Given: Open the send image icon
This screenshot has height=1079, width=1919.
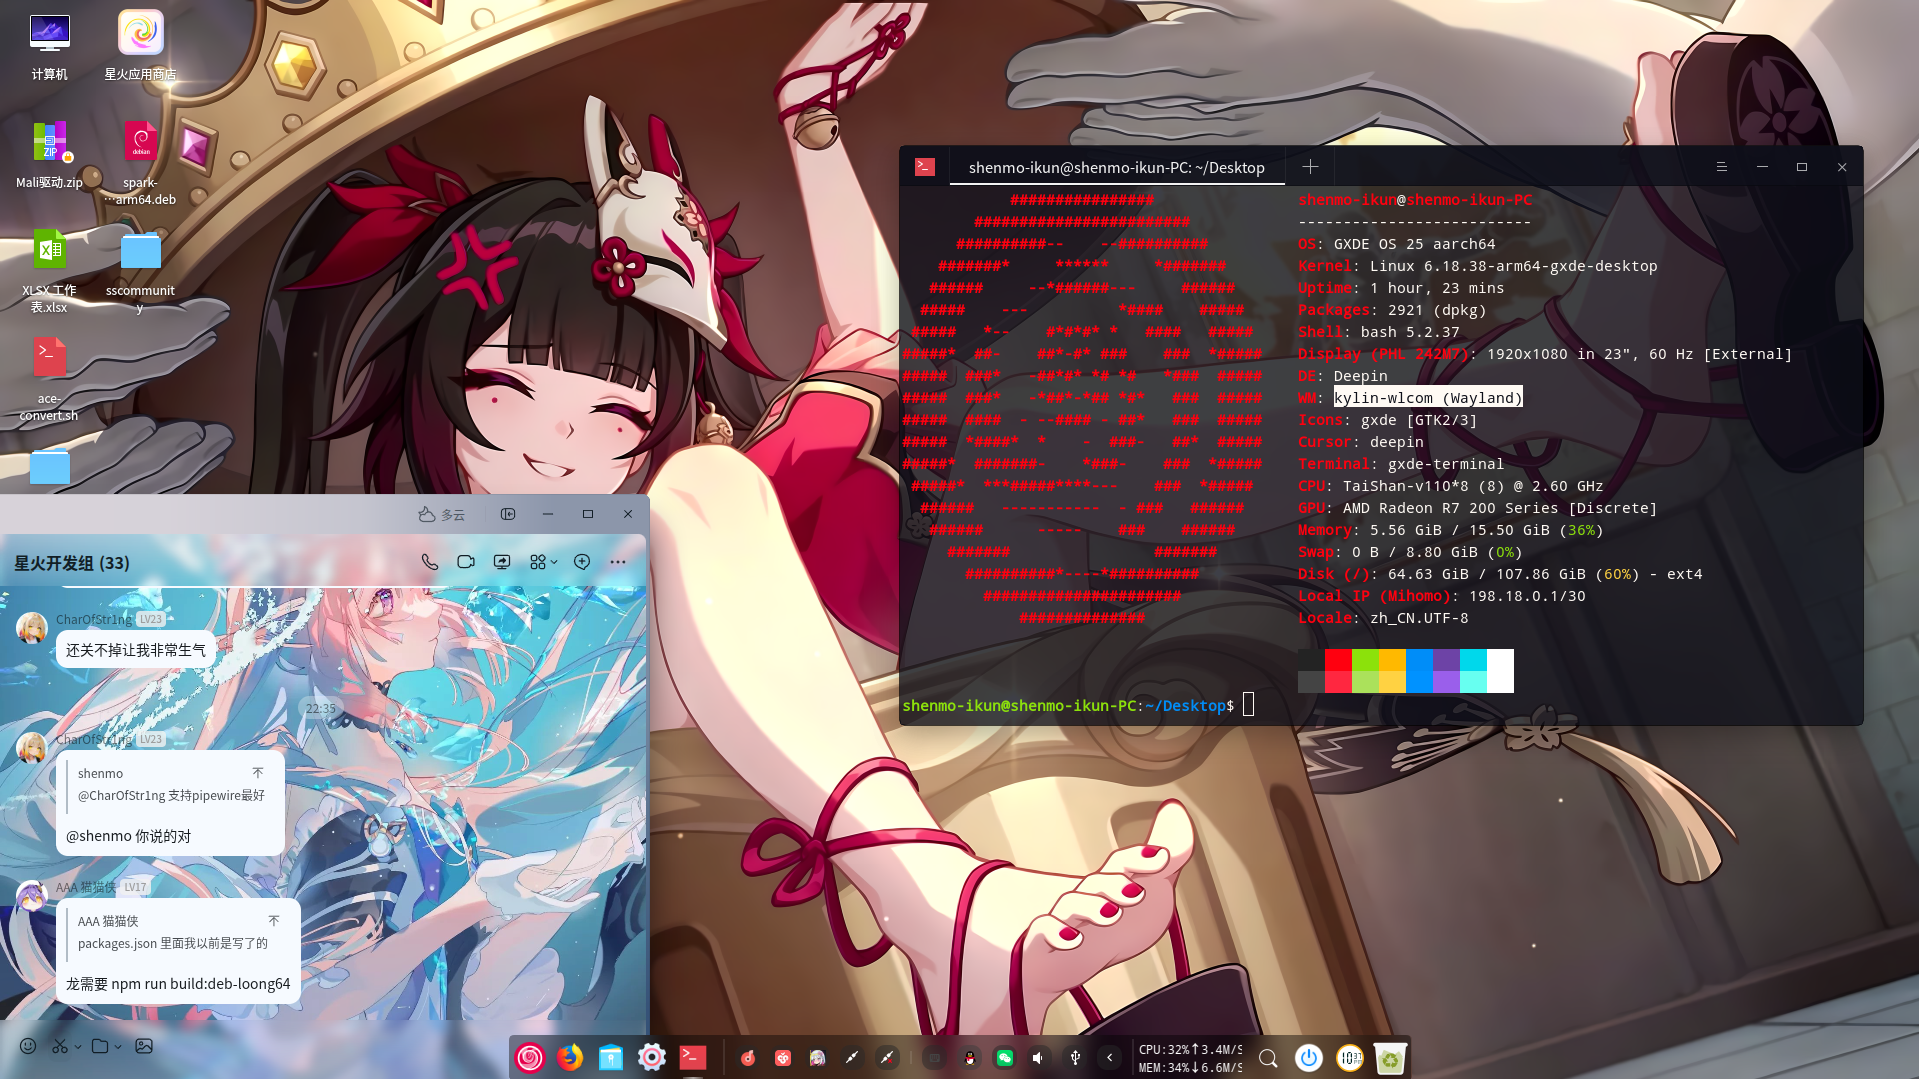Looking at the screenshot, I should click(144, 1046).
